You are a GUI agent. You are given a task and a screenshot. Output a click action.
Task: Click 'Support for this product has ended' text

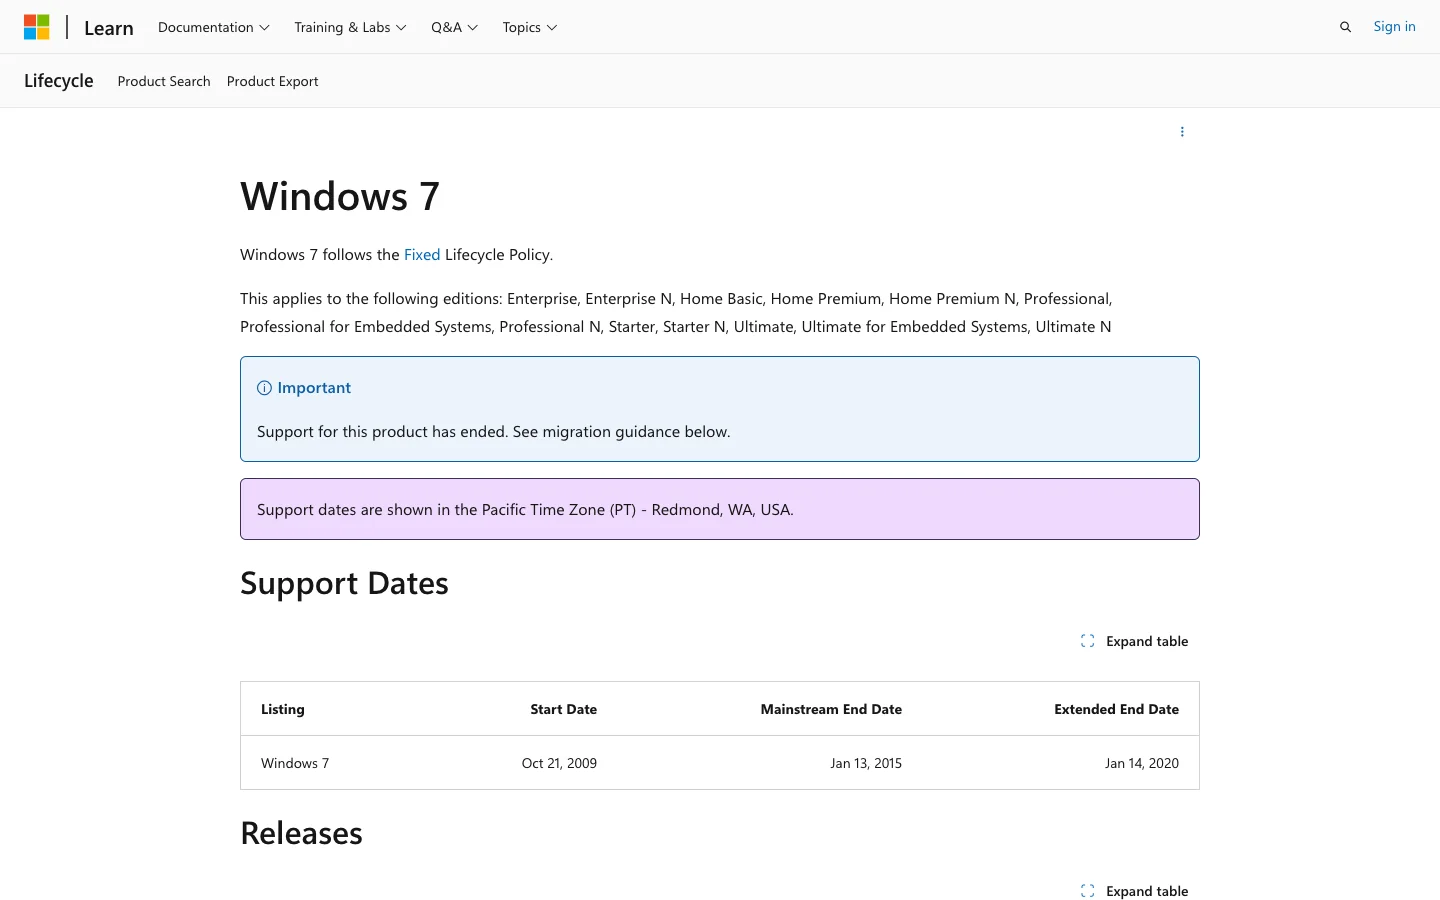point(383,432)
